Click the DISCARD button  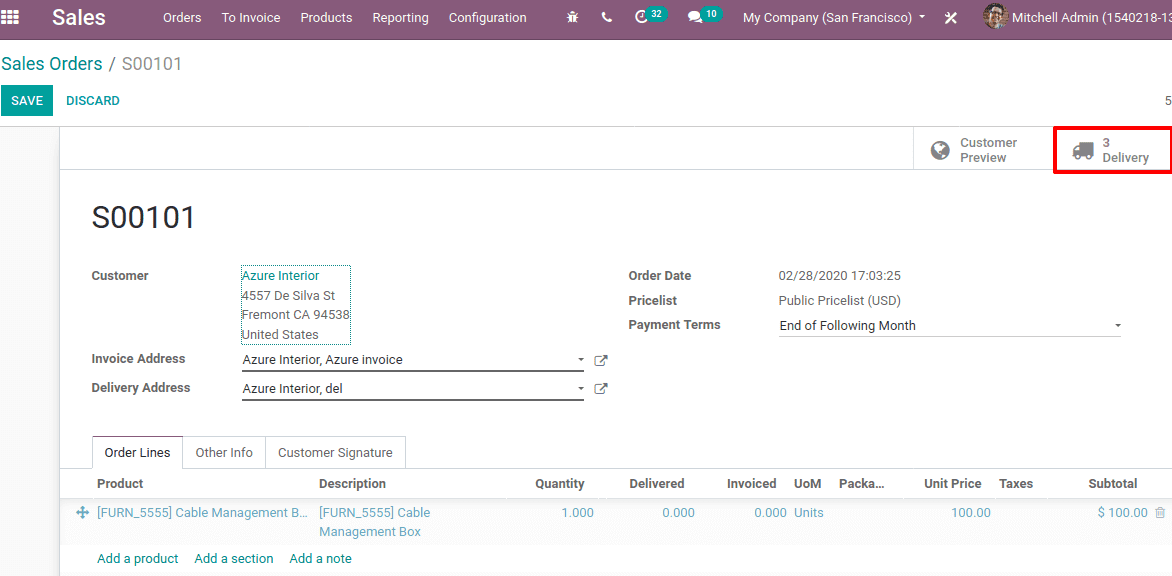tap(93, 101)
